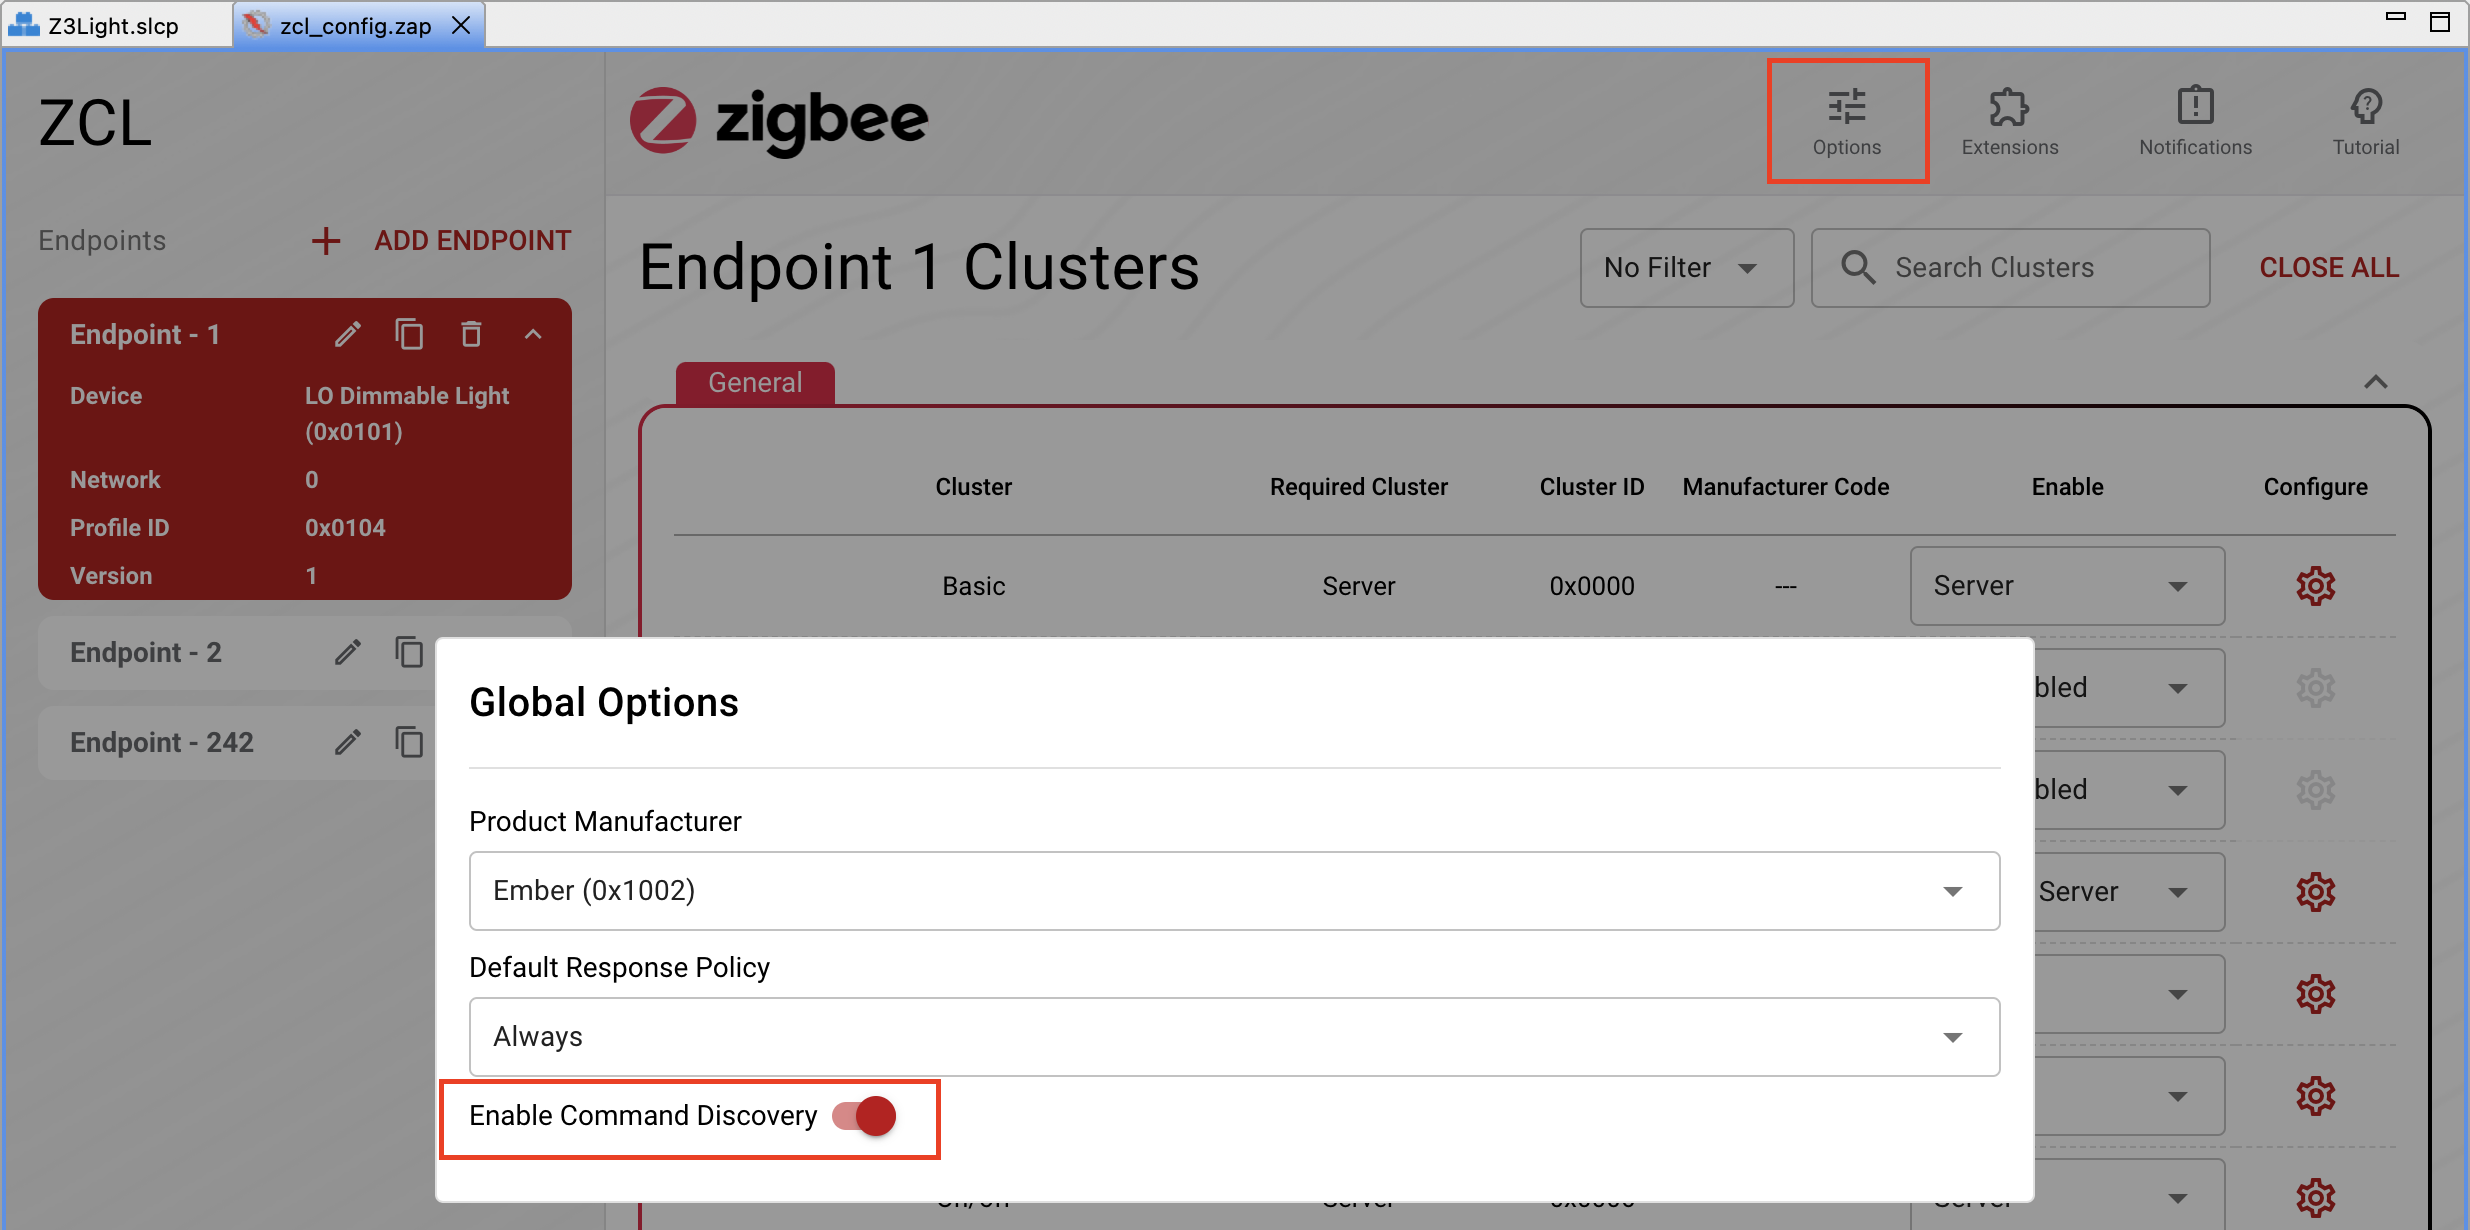Click the zigbee logo
2470x1230 pixels.
tap(779, 121)
